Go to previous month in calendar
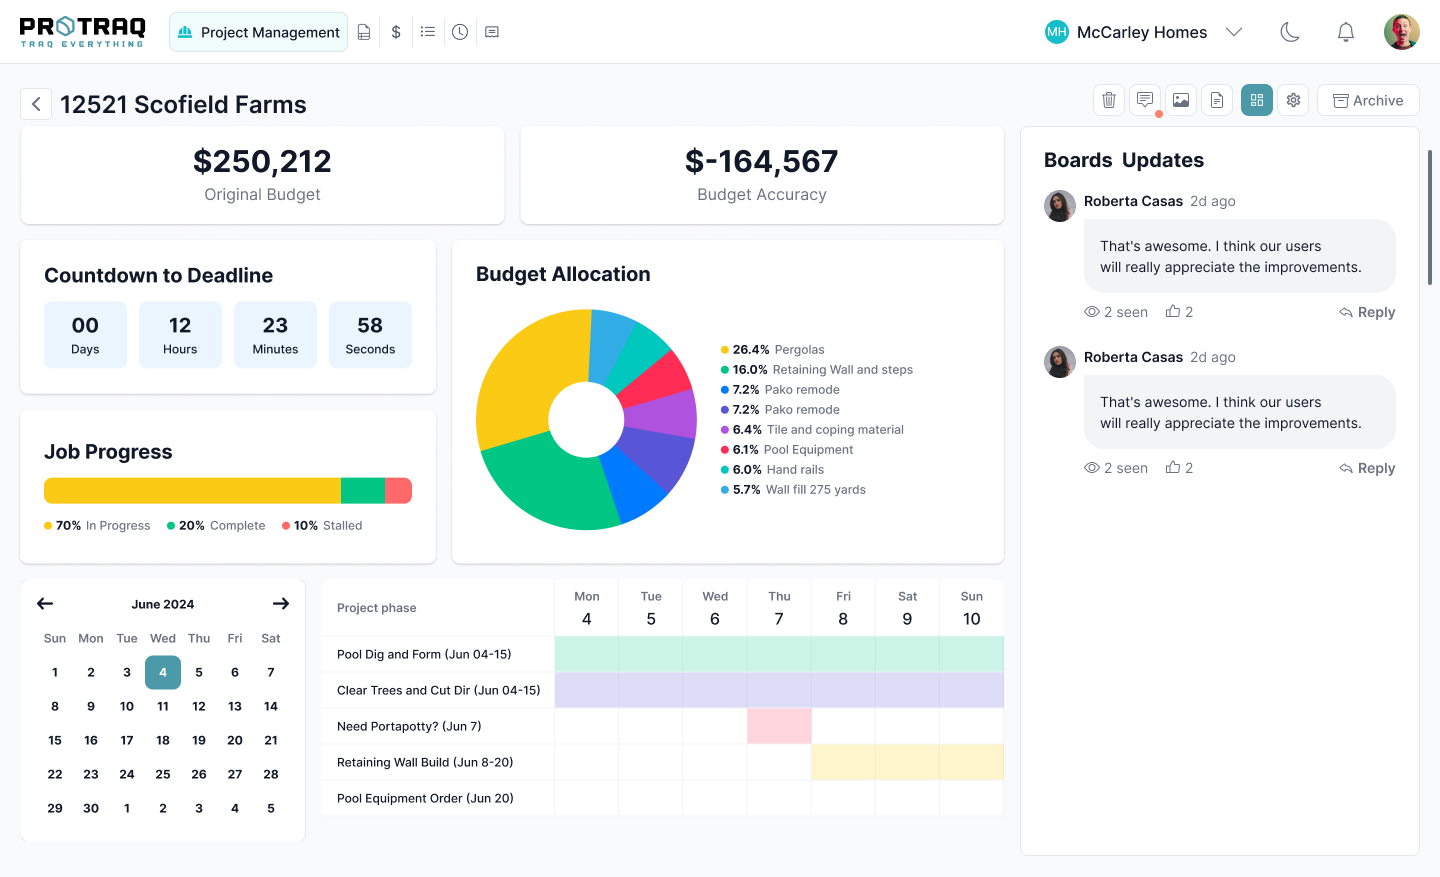 click(x=45, y=604)
